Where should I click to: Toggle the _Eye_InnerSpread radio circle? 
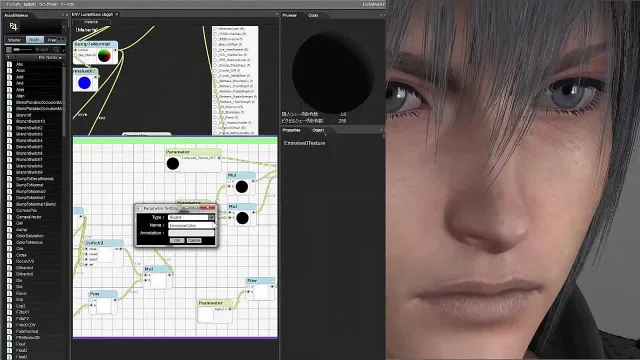215,50
